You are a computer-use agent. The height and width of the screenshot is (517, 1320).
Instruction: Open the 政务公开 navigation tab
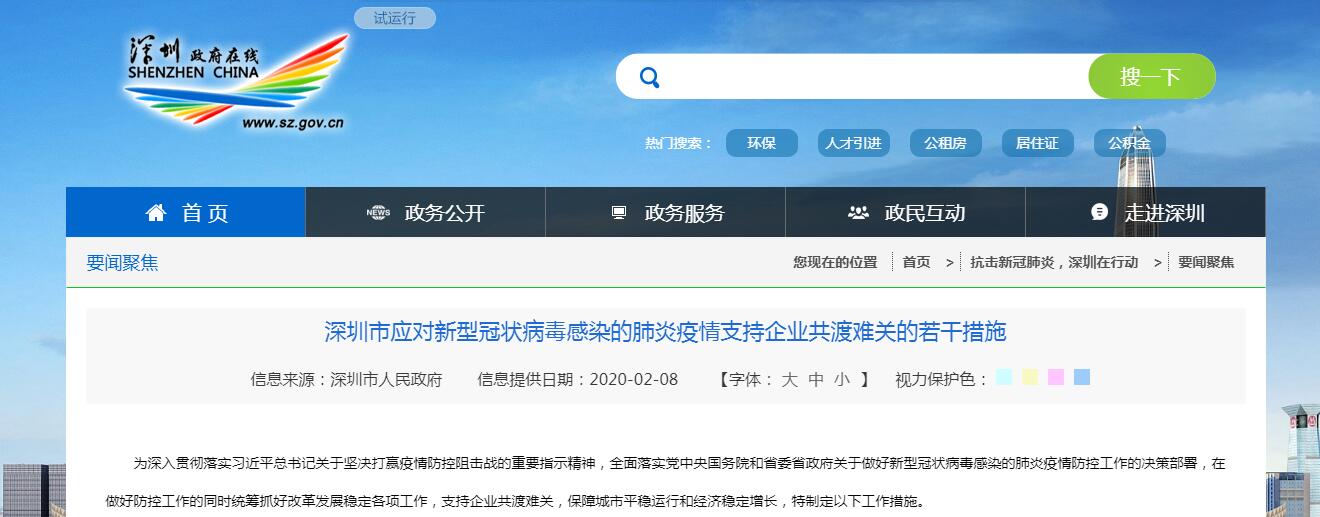[x=444, y=212]
